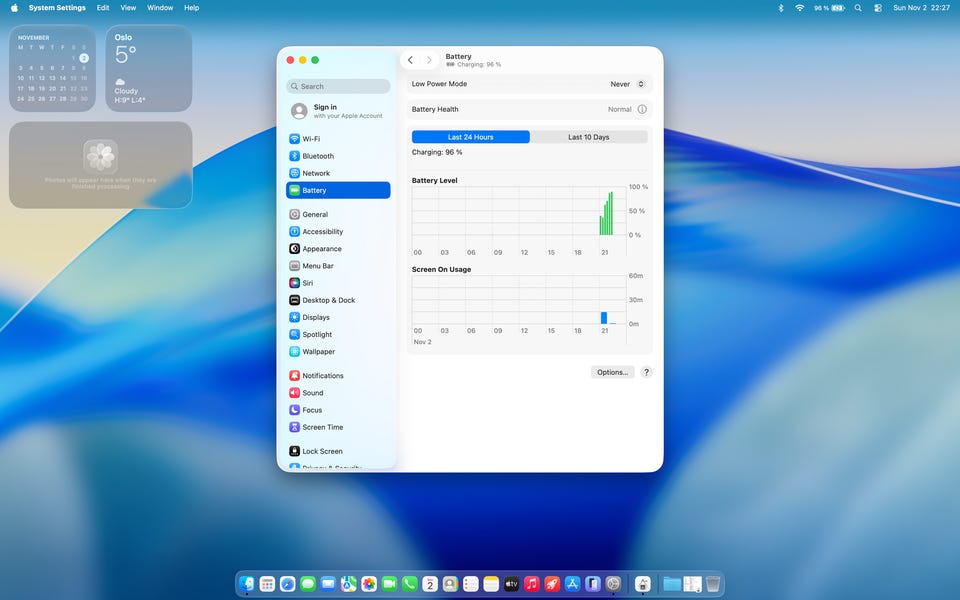
Task: Open the Low Power Mode dropdown
Action: 628,84
